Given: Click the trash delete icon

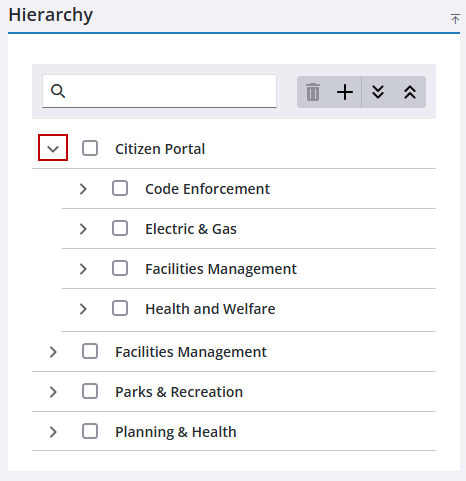Looking at the screenshot, I should tap(313, 92).
